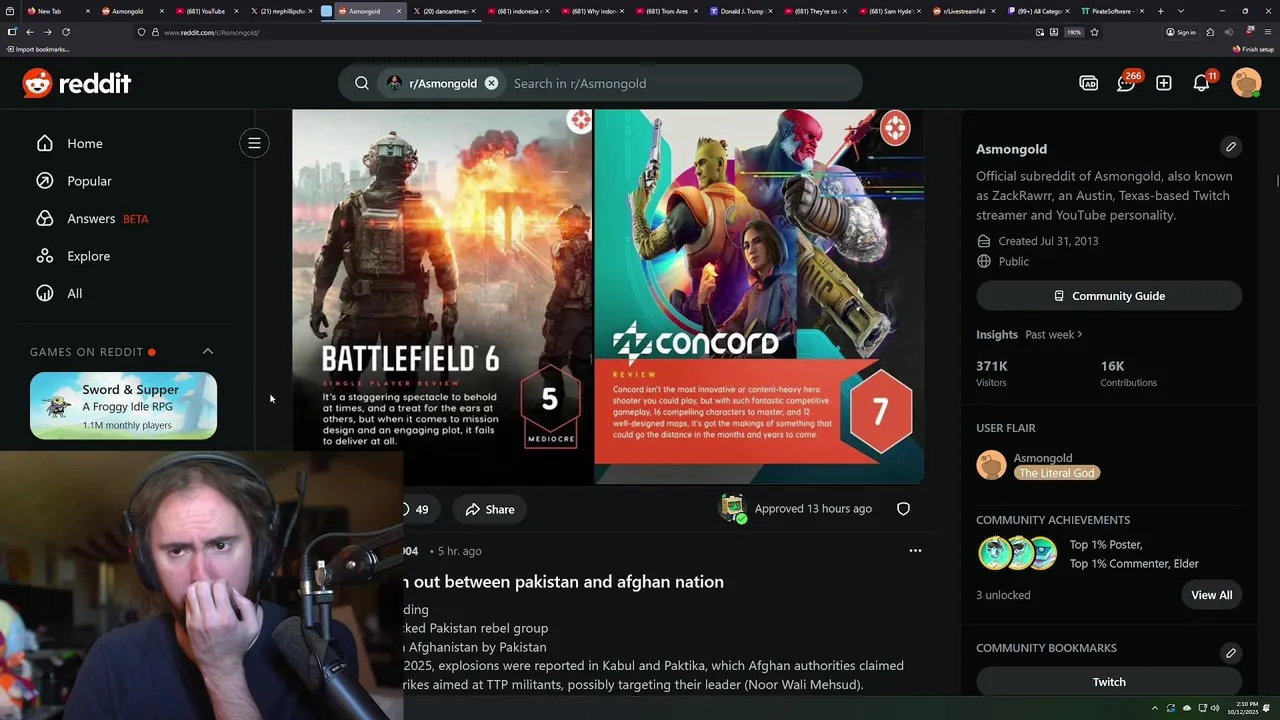
Task: Remove the r/Asmongold search scope chip
Action: (491, 83)
